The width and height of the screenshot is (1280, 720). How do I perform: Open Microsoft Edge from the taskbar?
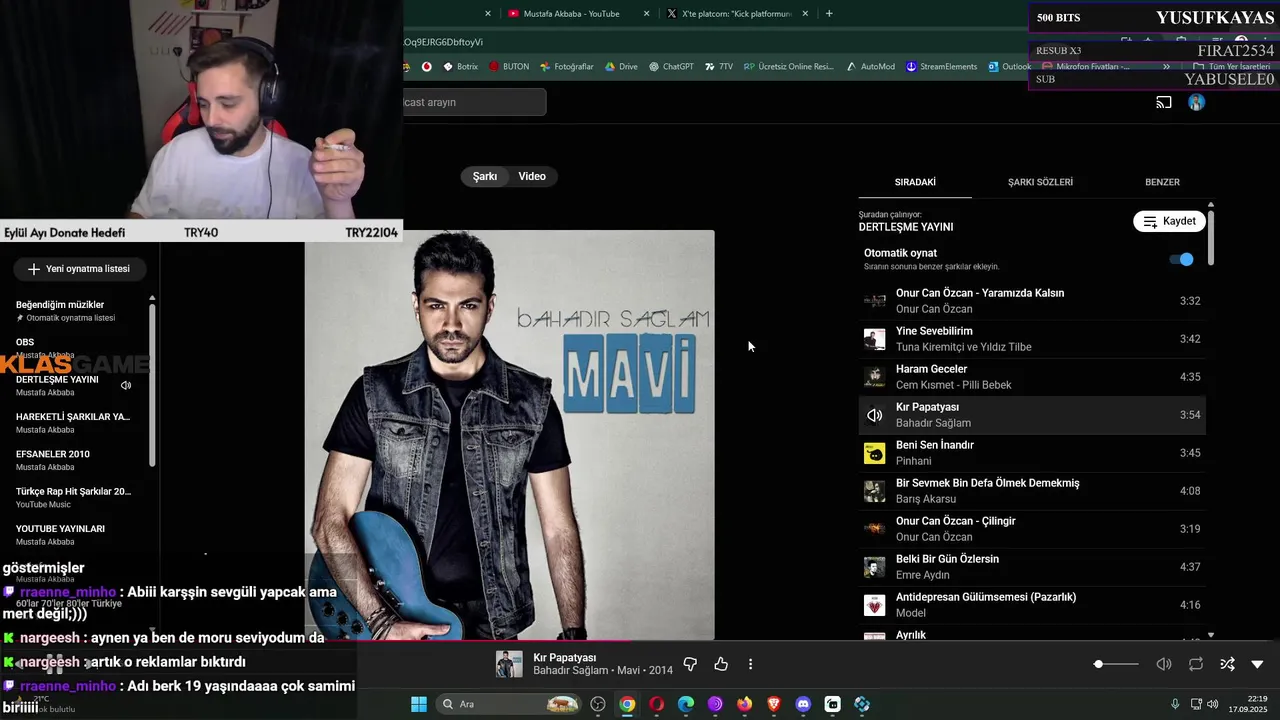click(686, 704)
